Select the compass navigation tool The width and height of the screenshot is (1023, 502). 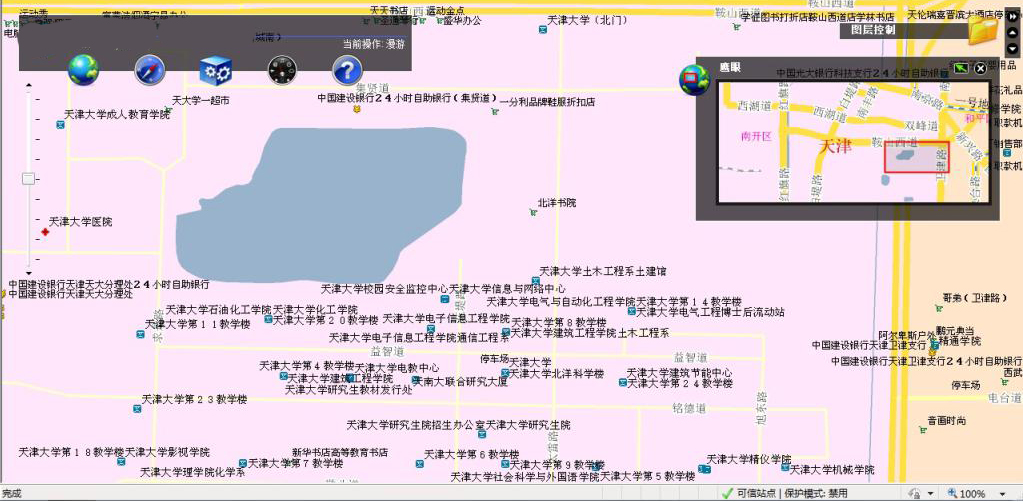pyautogui.click(x=150, y=70)
